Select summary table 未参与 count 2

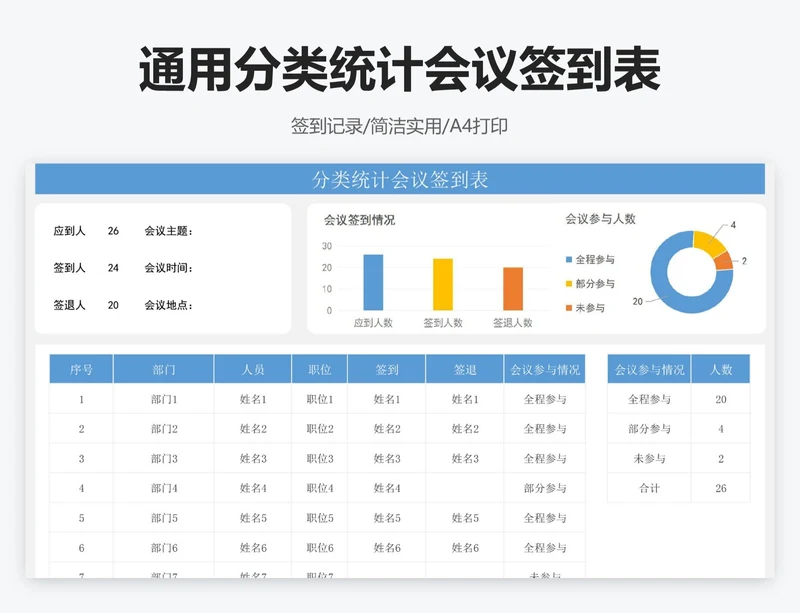pos(720,458)
